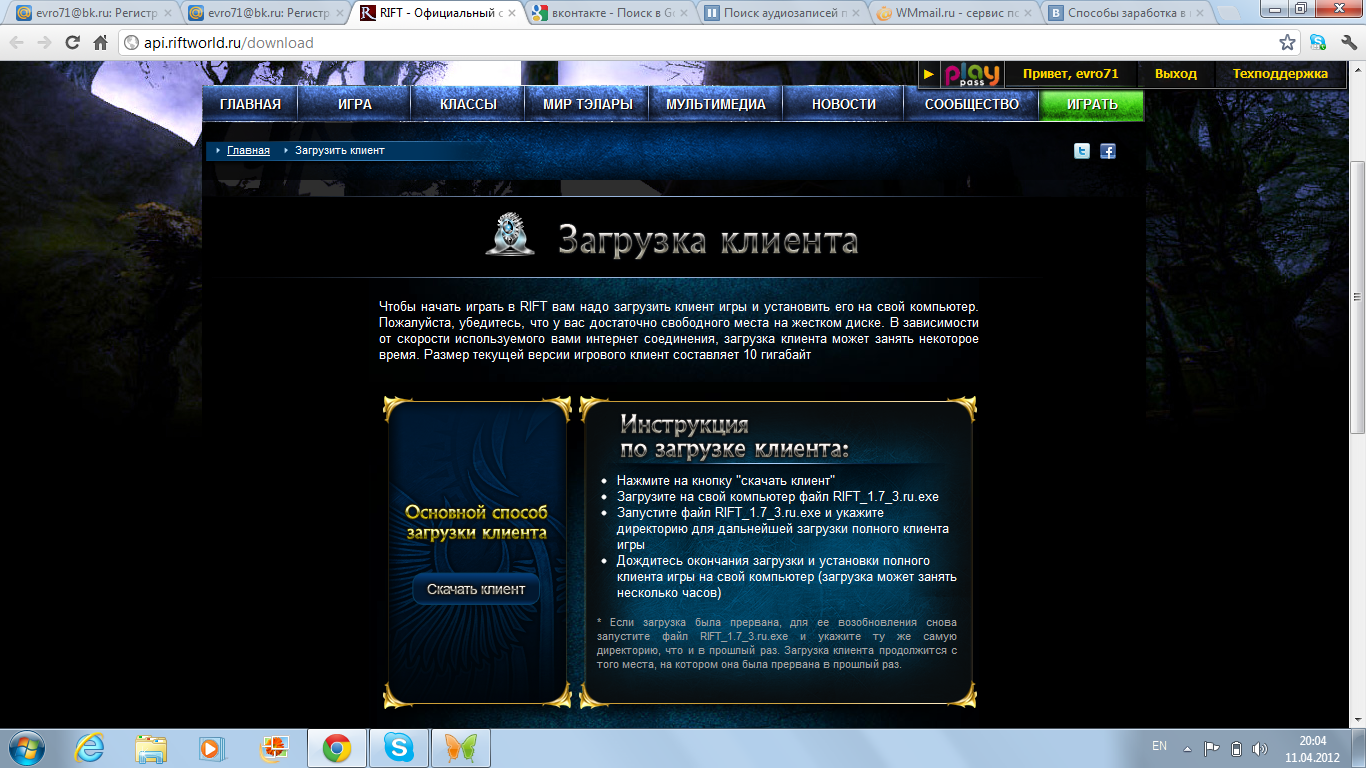
Task: Open the Twitter icon link
Action: tap(1082, 151)
